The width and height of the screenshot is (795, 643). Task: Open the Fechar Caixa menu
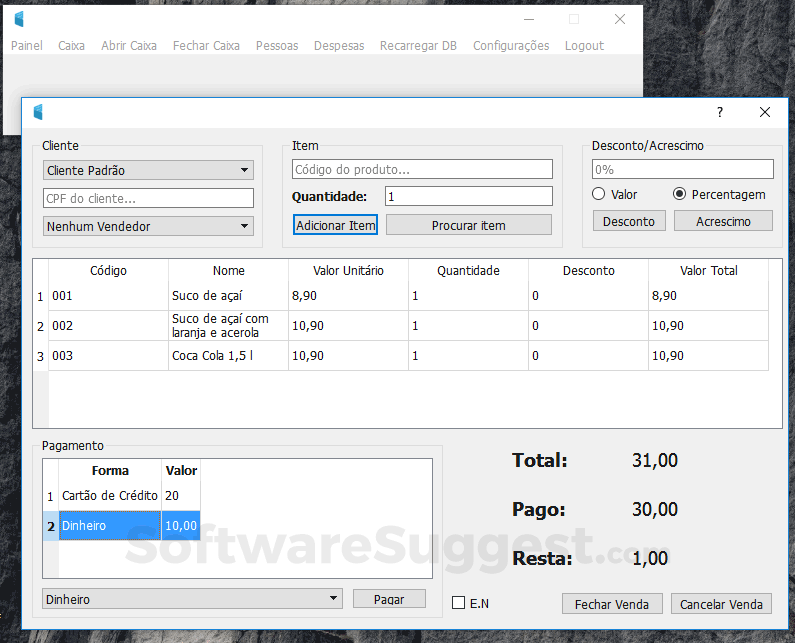[x=206, y=46]
